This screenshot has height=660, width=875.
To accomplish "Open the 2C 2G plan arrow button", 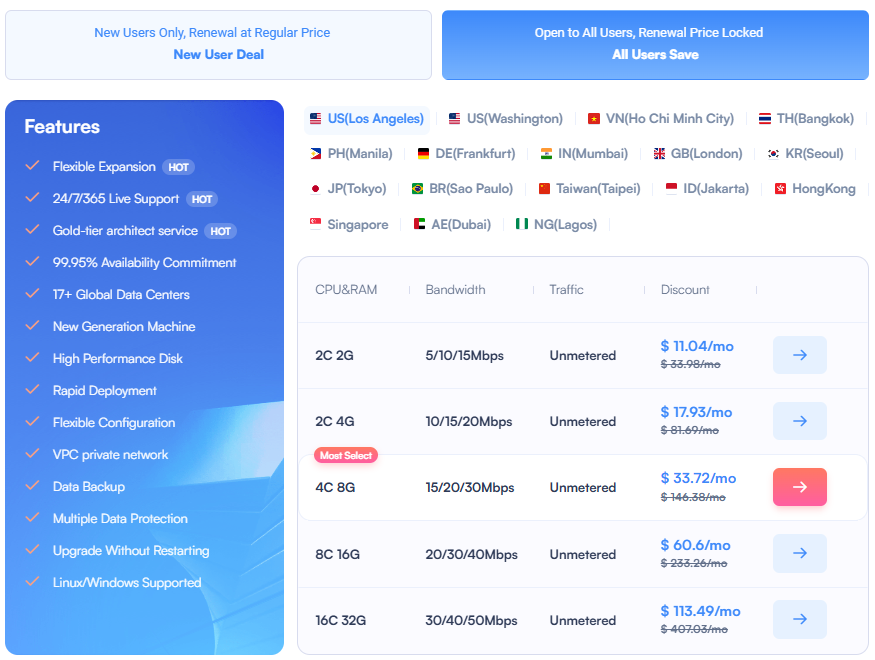I will 799,355.
